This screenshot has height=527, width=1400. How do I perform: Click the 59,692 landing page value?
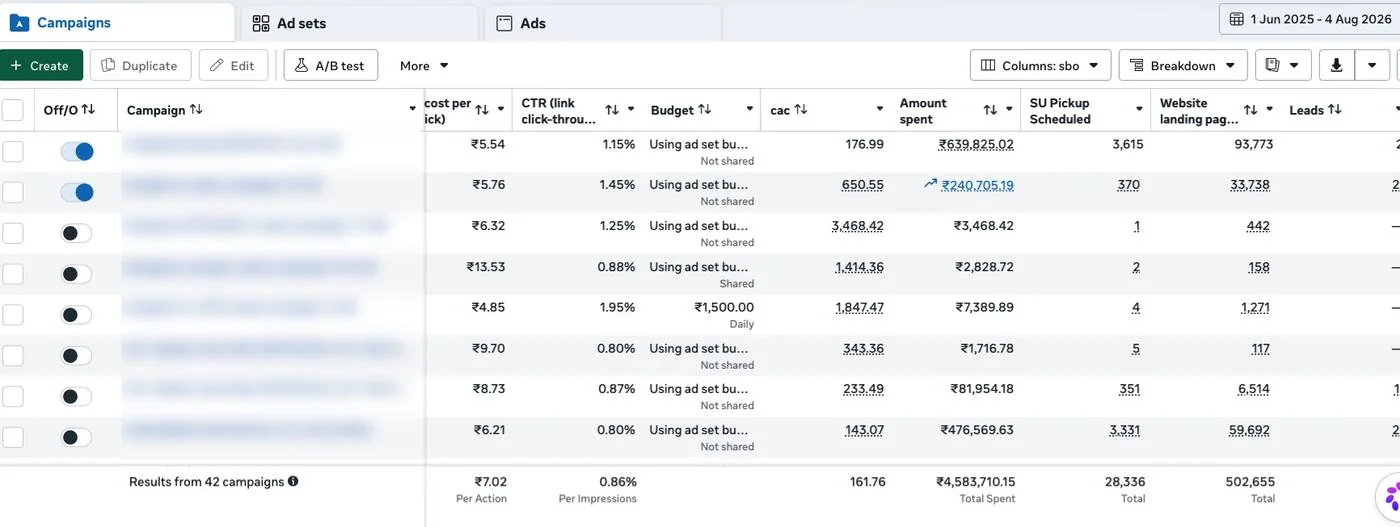tap(1250, 430)
